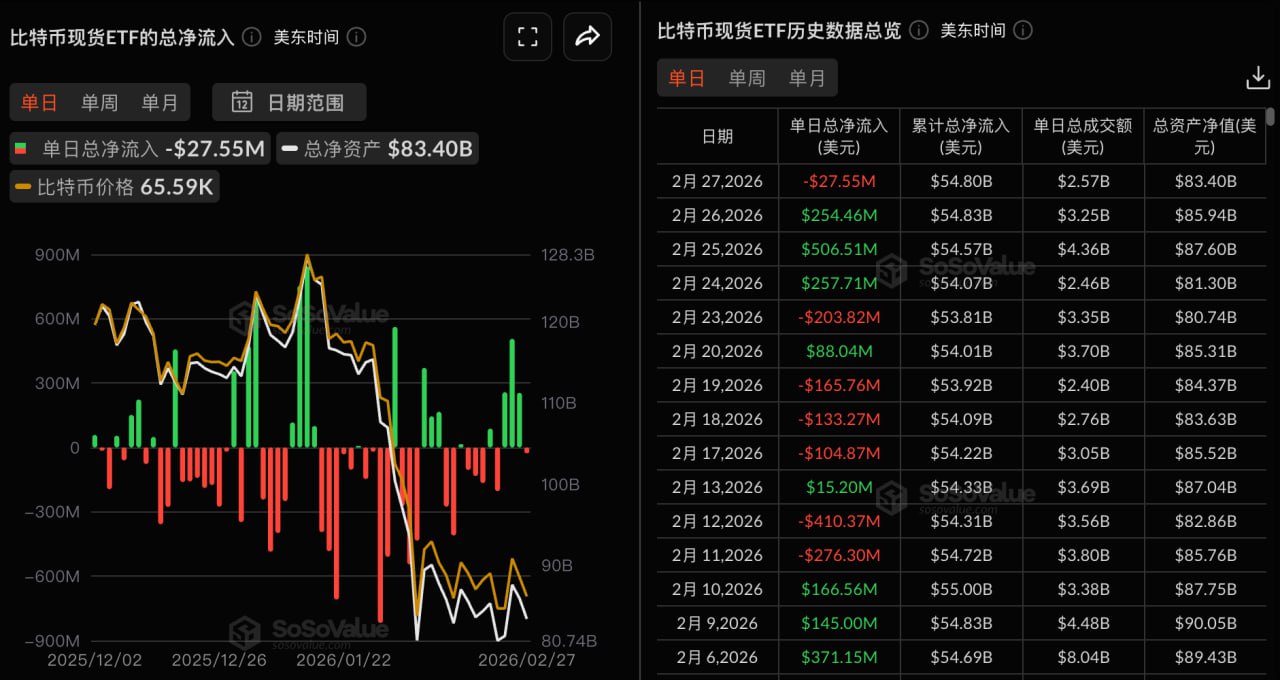Click info icon beside 比特币现货ETF的总净流入 title
The image size is (1280, 680).
[x=252, y=37]
